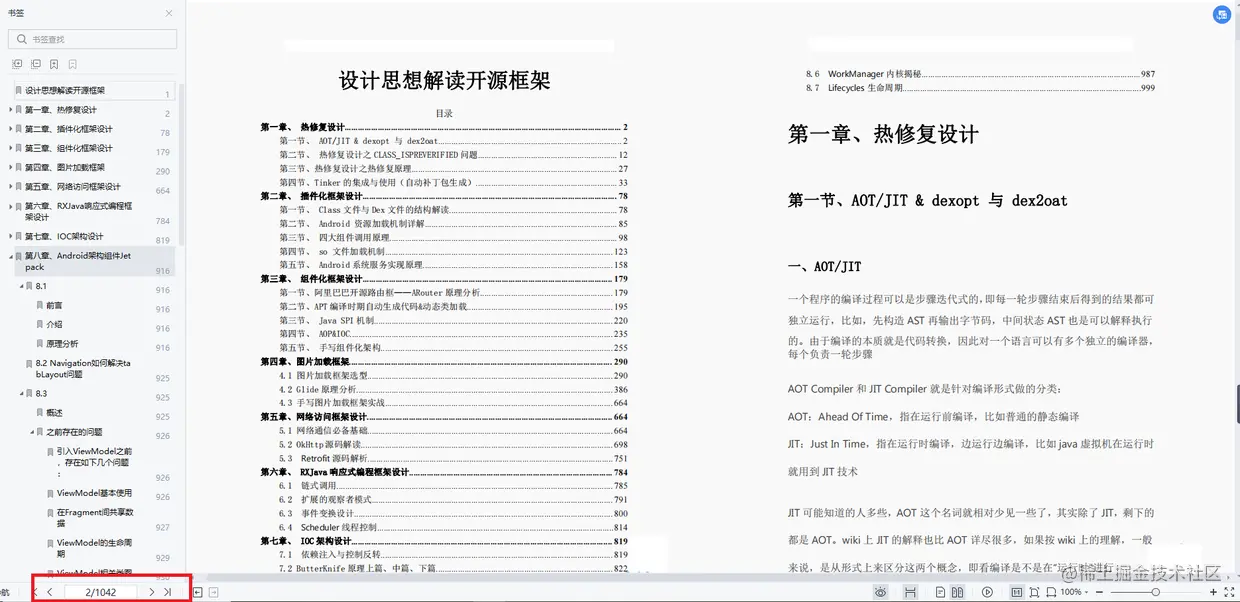This screenshot has height=602, width=1240.
Task: Open 在Fragment间共享数据 bookmark
Action: pos(95,517)
